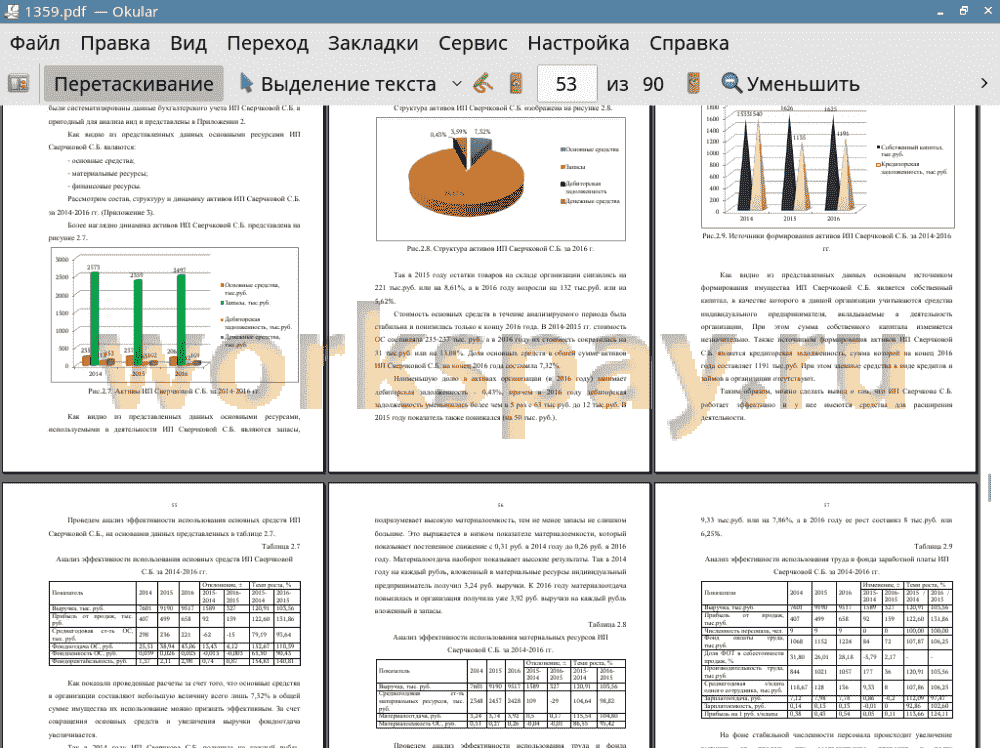
Task: Restore the Okular window size
Action: (x=964, y=11)
